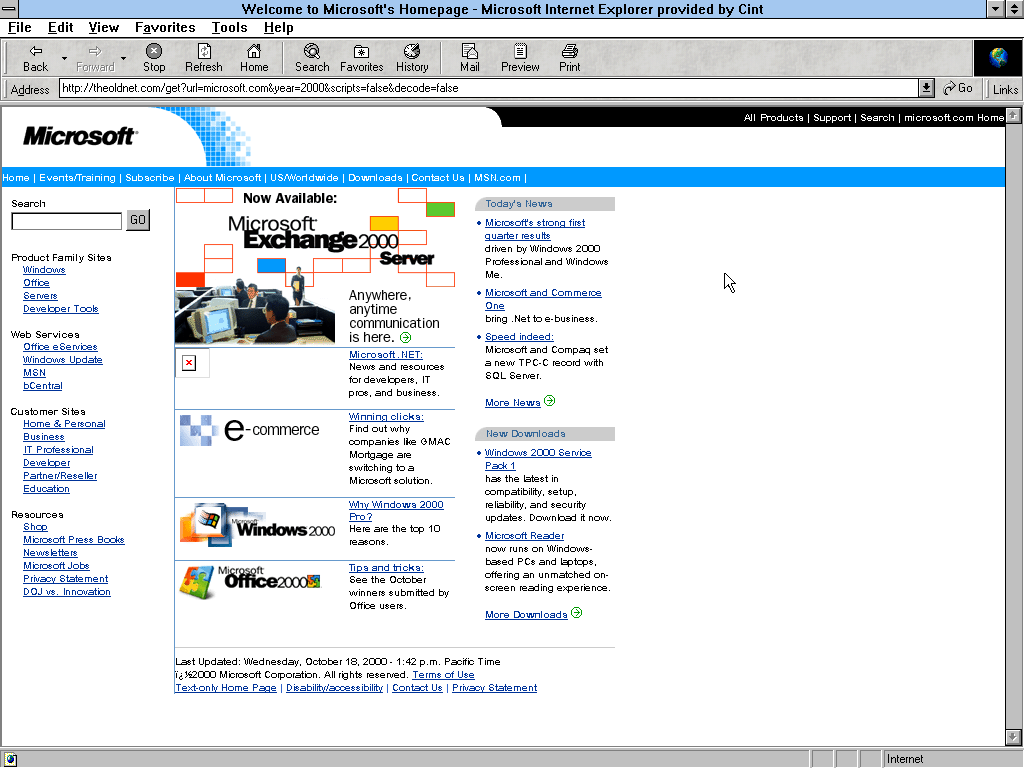Click the broken image placeholder
Screen dimensions: 1024x768
[x=192, y=363]
